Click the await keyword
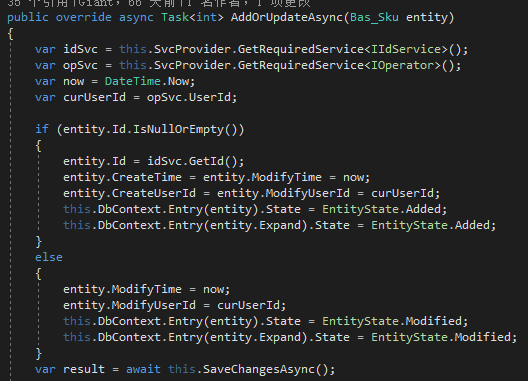The height and width of the screenshot is (381, 528). (x=143, y=369)
